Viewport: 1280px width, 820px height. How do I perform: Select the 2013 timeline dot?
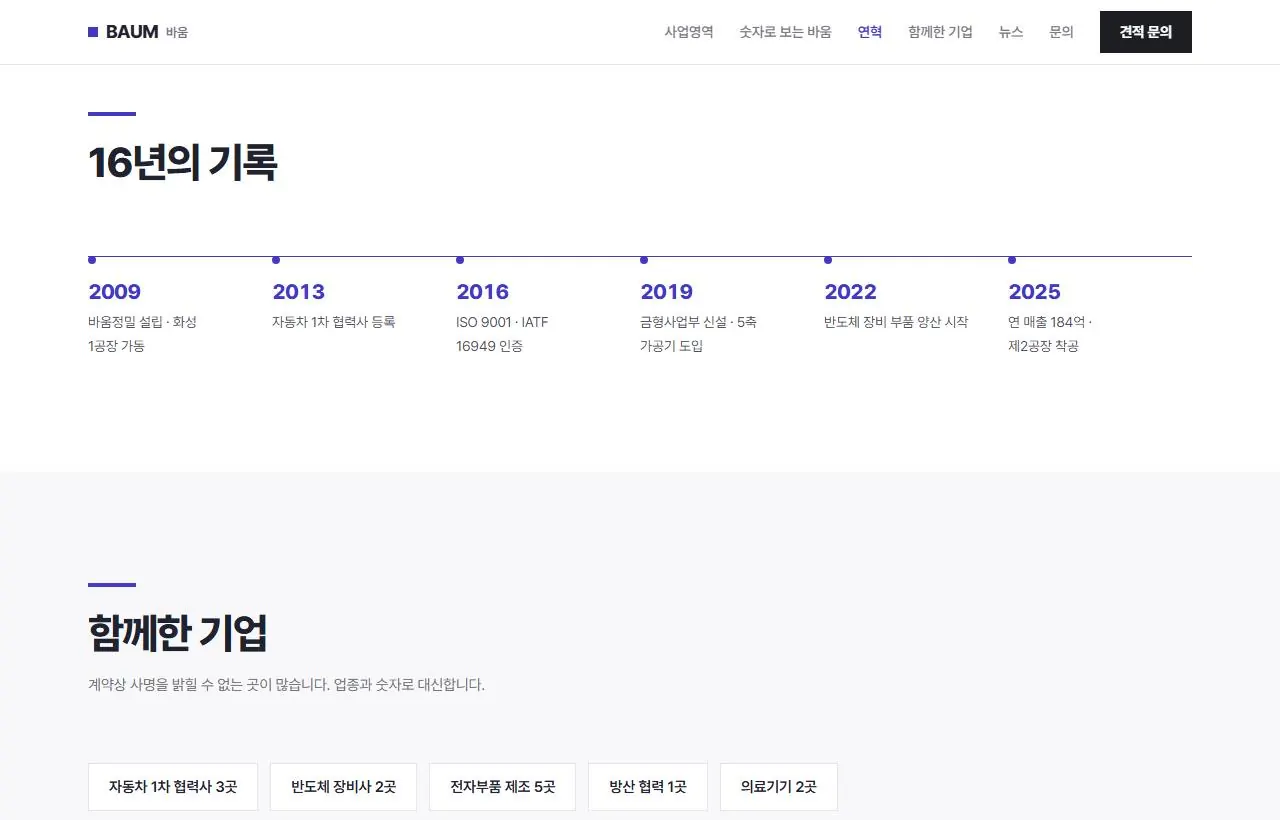[x=276, y=260]
